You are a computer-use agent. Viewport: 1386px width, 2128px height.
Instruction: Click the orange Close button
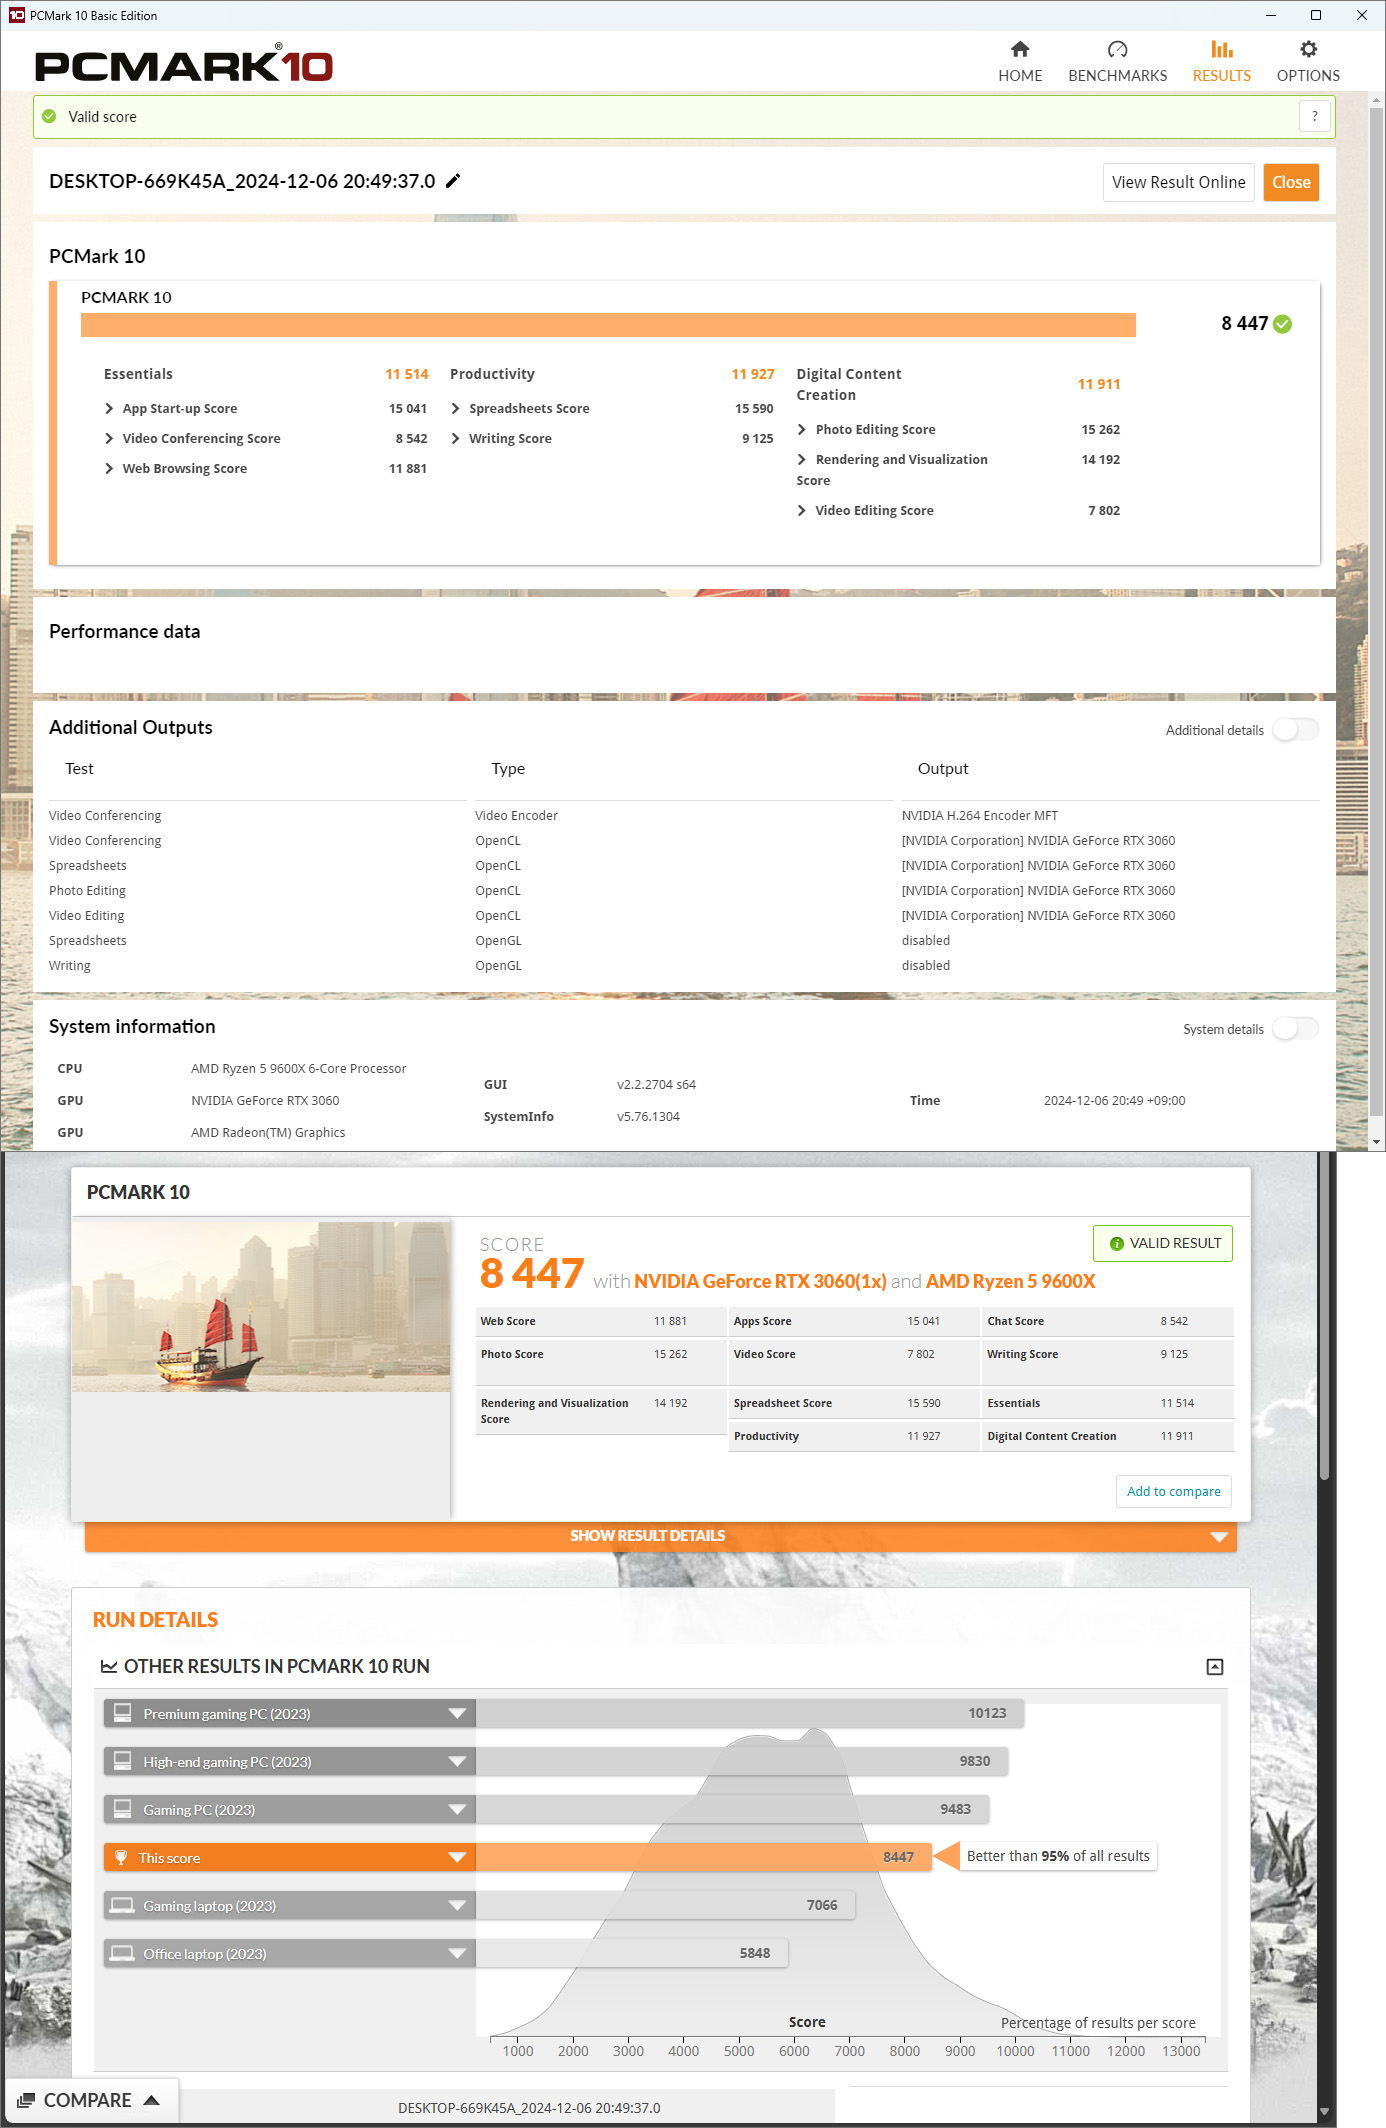coord(1291,182)
